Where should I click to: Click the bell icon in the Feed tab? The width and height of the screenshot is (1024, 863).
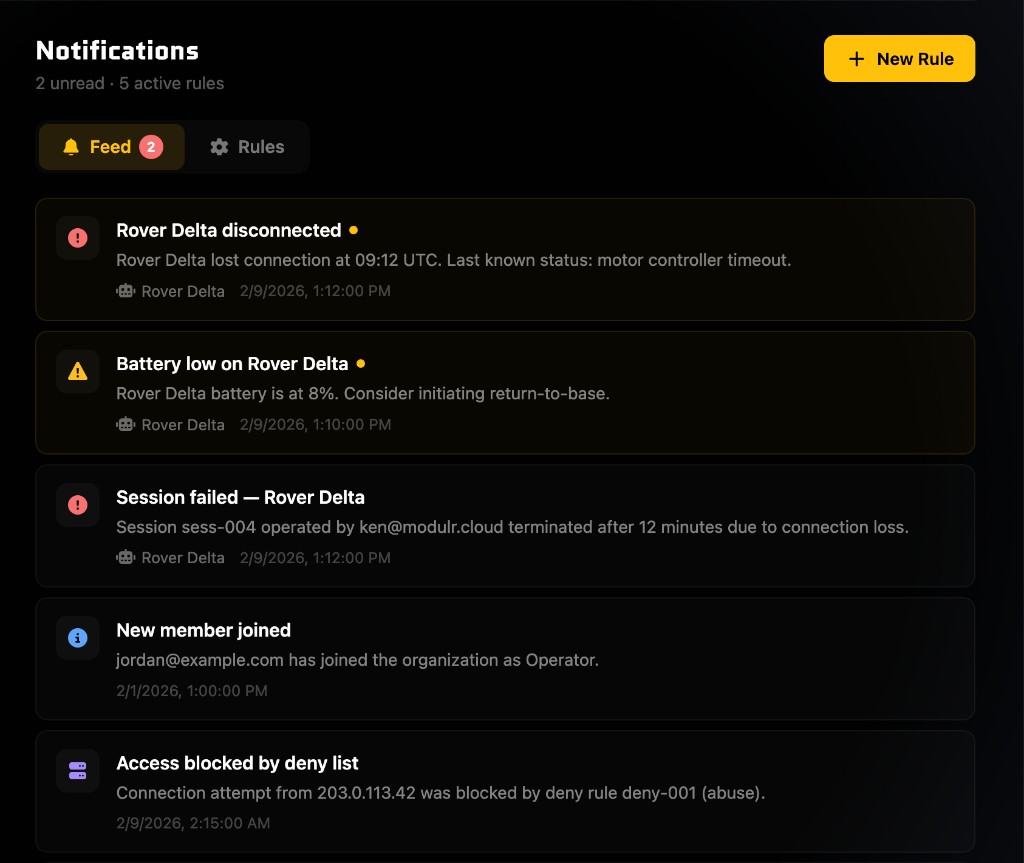click(72, 146)
